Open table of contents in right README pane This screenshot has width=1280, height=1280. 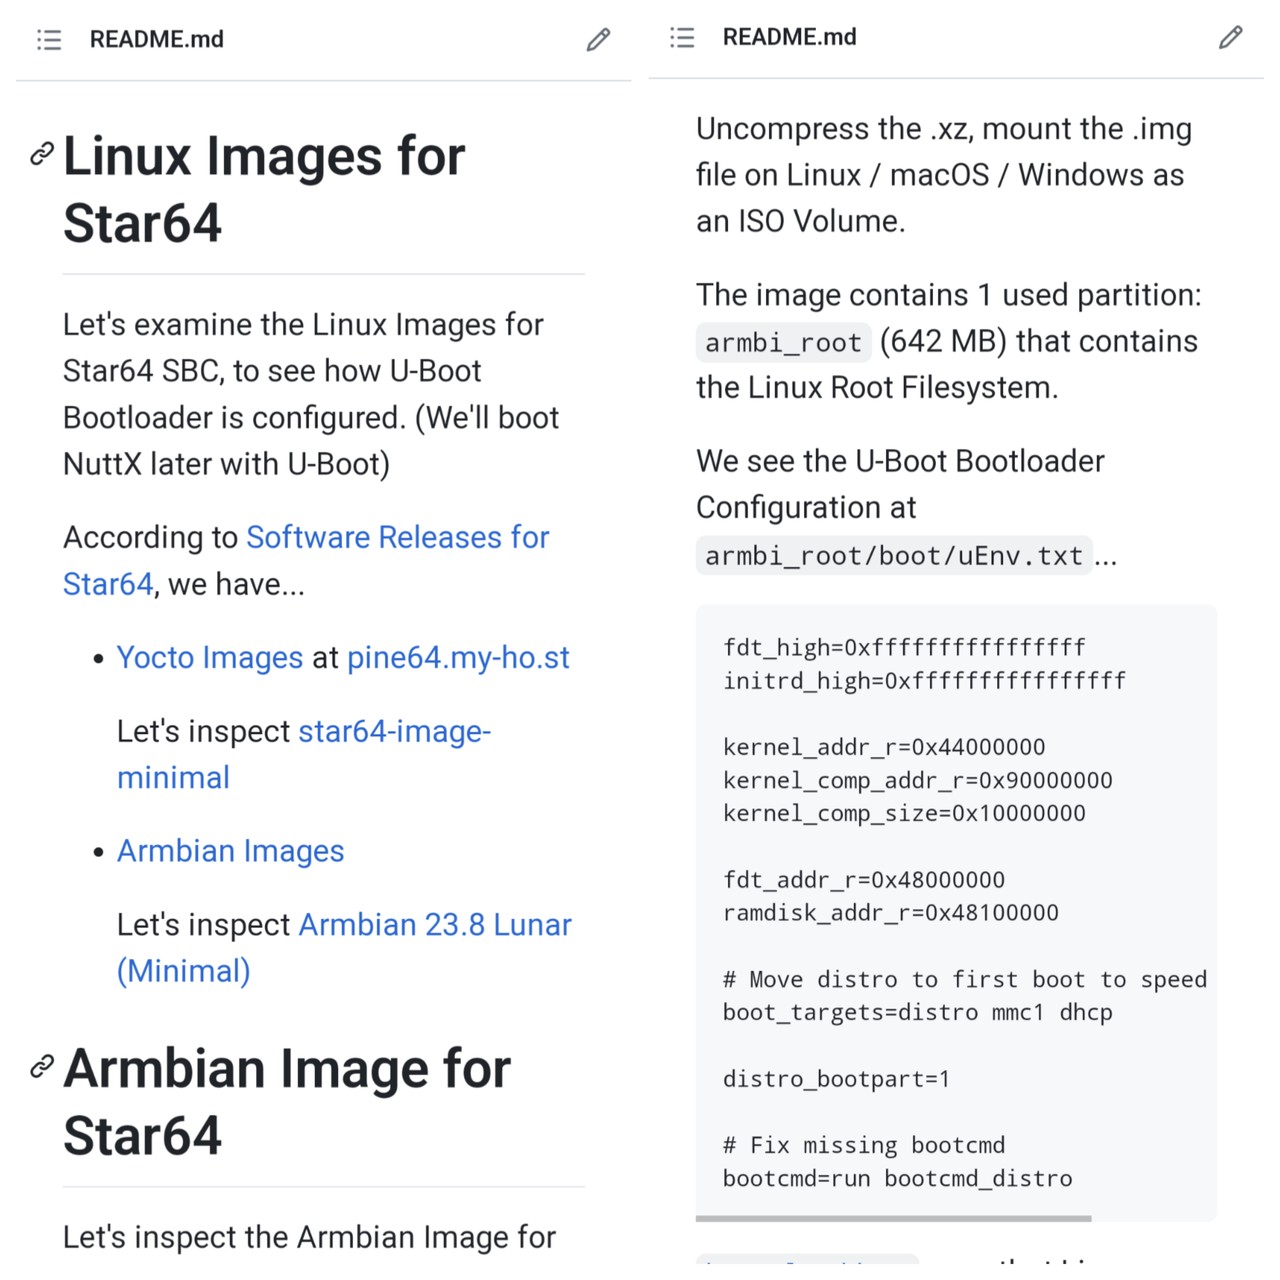(682, 38)
